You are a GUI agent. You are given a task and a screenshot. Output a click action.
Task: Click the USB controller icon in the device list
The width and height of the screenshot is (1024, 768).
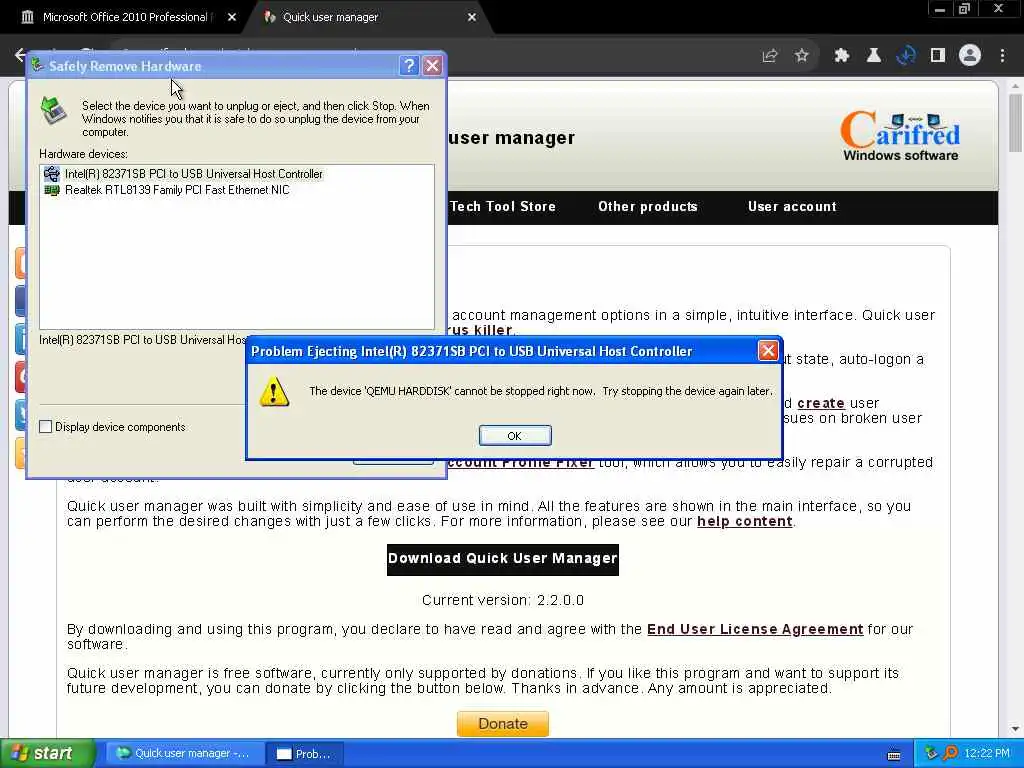tap(52, 174)
